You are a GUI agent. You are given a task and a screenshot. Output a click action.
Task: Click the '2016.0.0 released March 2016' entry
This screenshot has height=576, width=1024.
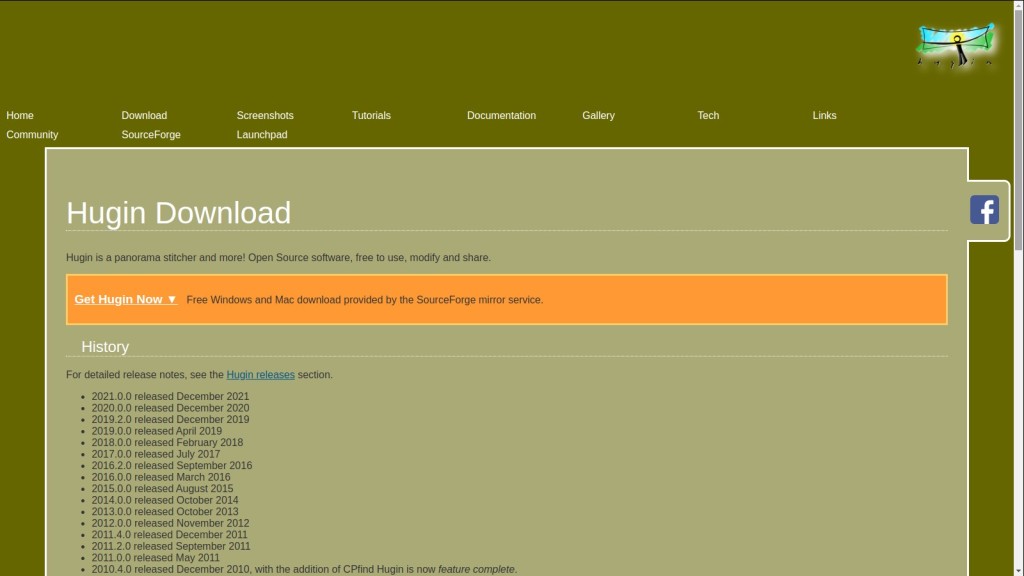161,477
